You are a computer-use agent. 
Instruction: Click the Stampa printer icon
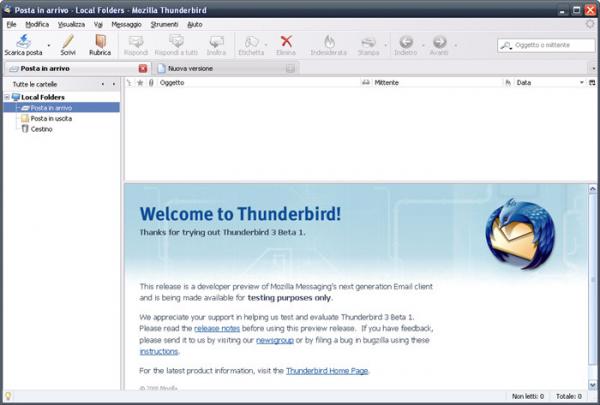(x=369, y=41)
